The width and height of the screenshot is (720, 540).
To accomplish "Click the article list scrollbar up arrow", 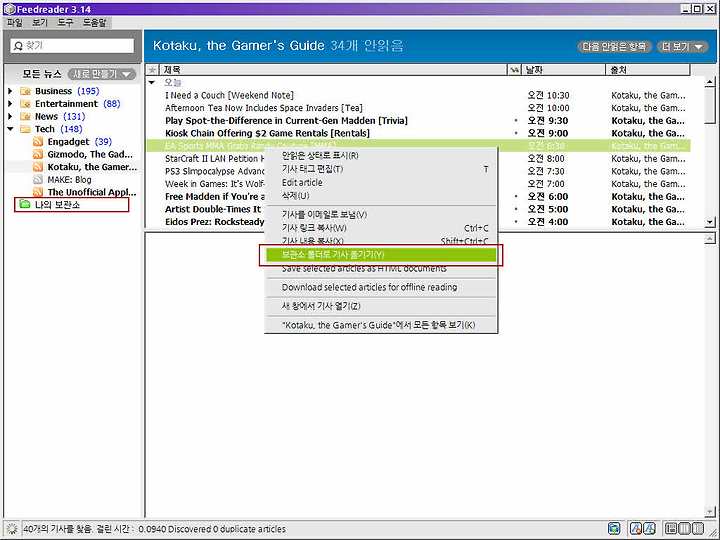I will tap(709, 82).
